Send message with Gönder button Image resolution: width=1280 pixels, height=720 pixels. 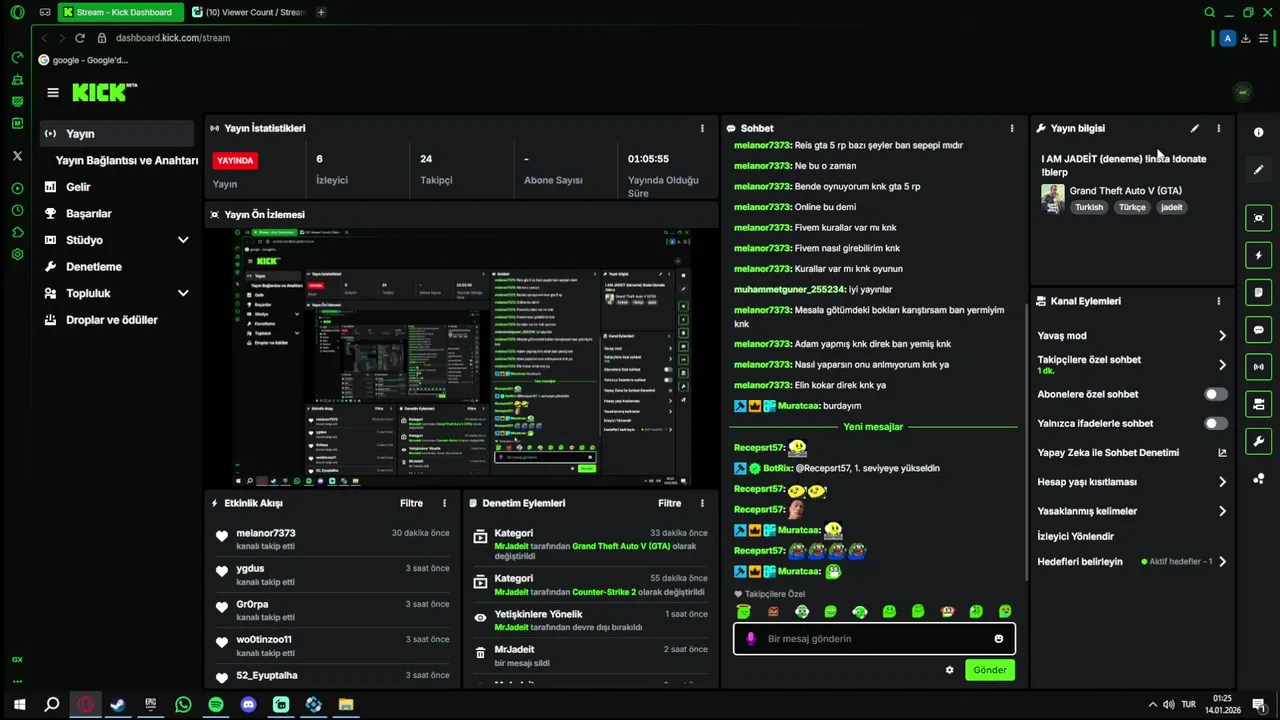pos(990,670)
